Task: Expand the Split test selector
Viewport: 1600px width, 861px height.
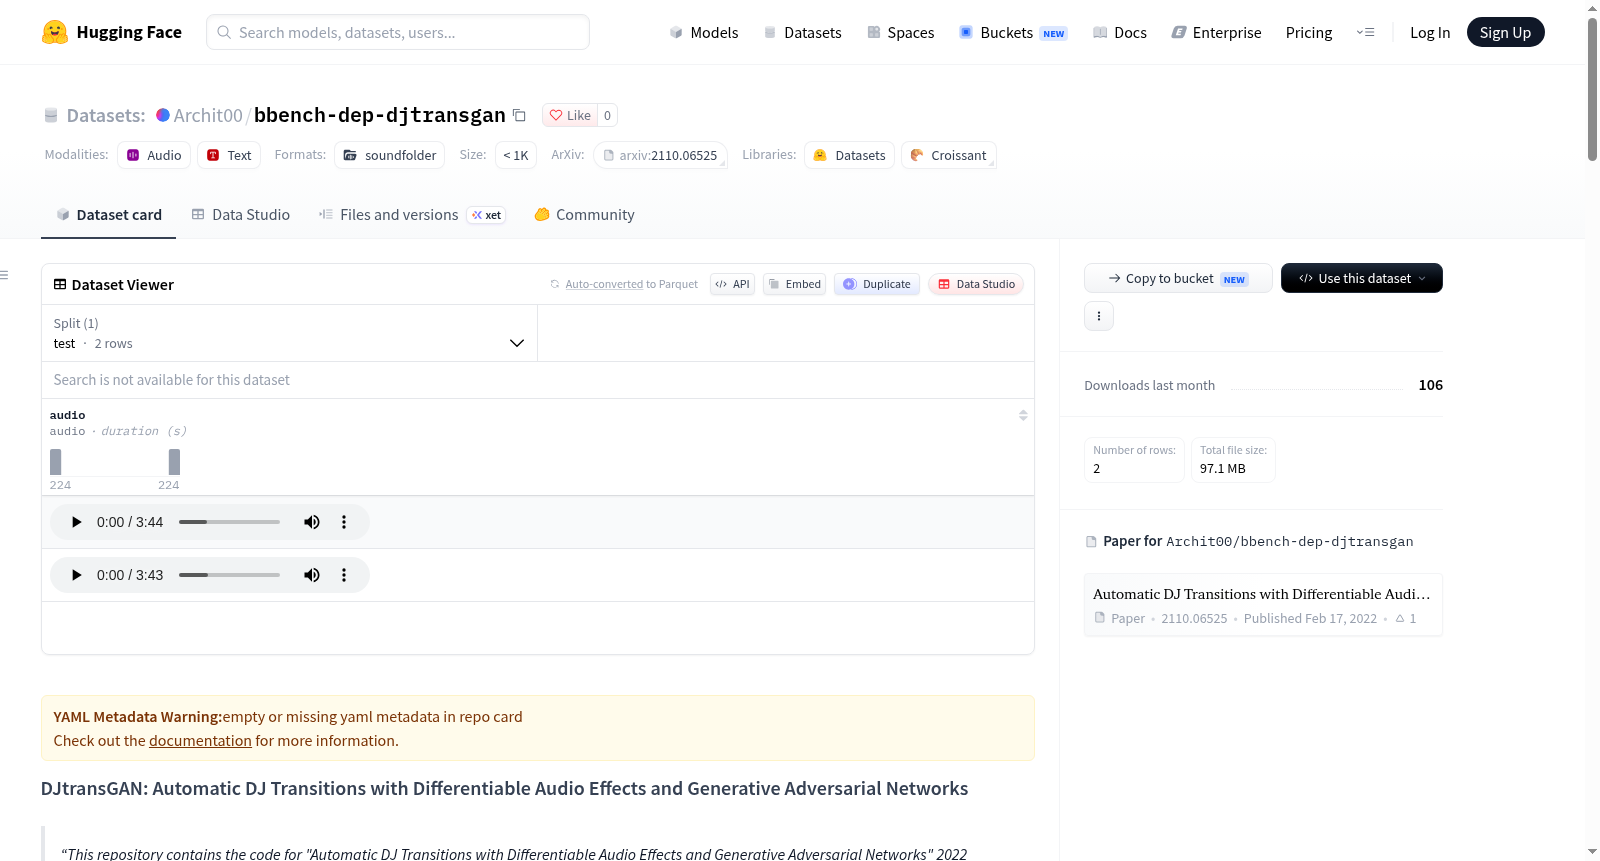Action: [289, 333]
